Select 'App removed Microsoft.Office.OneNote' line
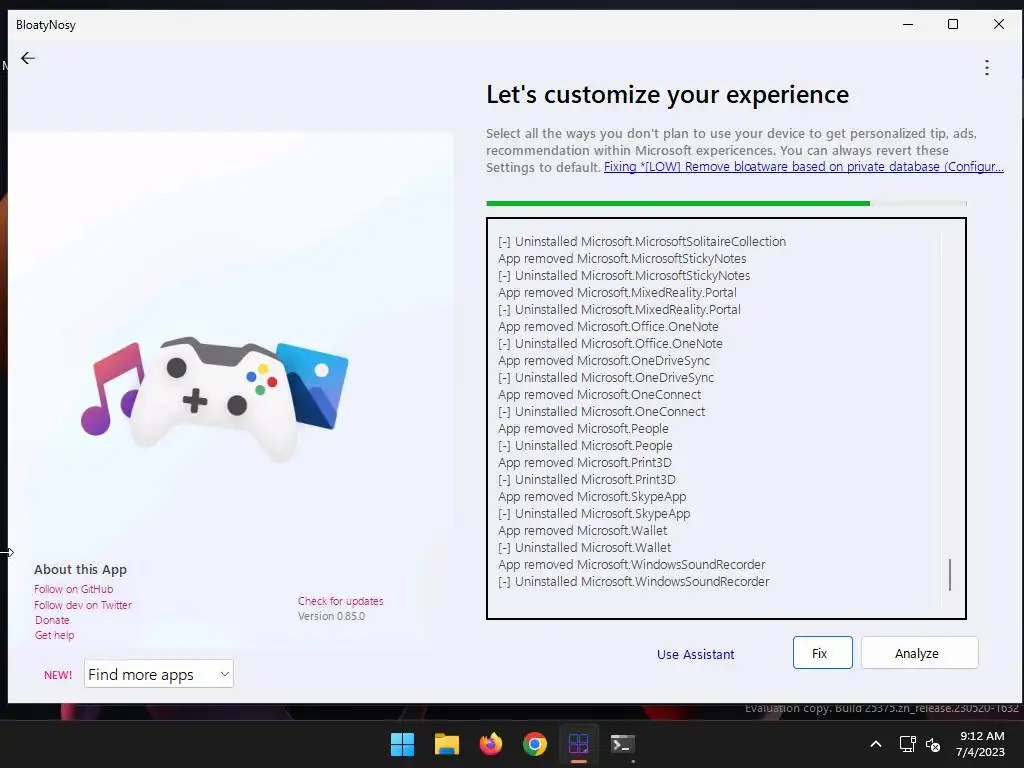 point(608,327)
